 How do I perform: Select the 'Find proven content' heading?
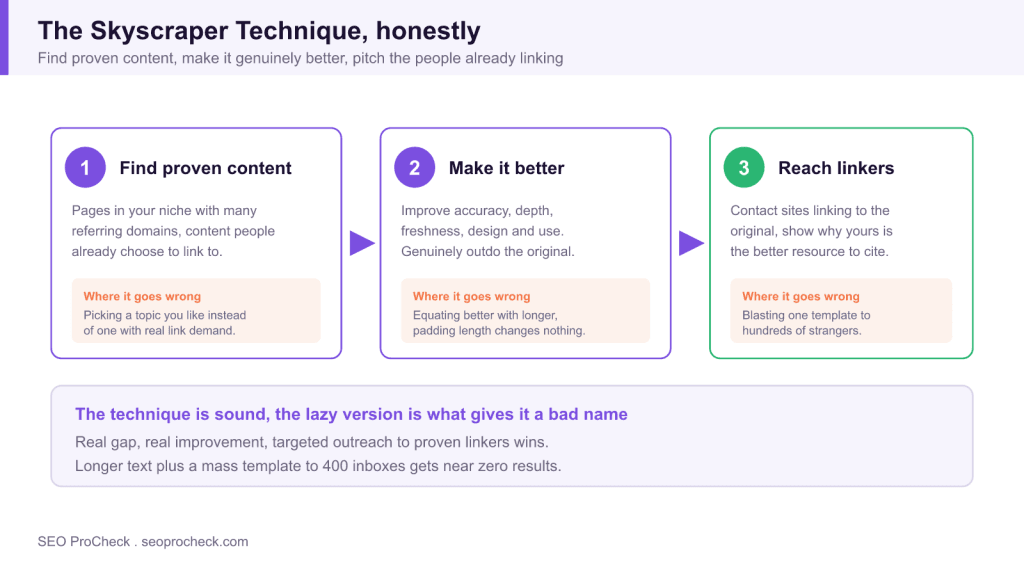click(205, 168)
